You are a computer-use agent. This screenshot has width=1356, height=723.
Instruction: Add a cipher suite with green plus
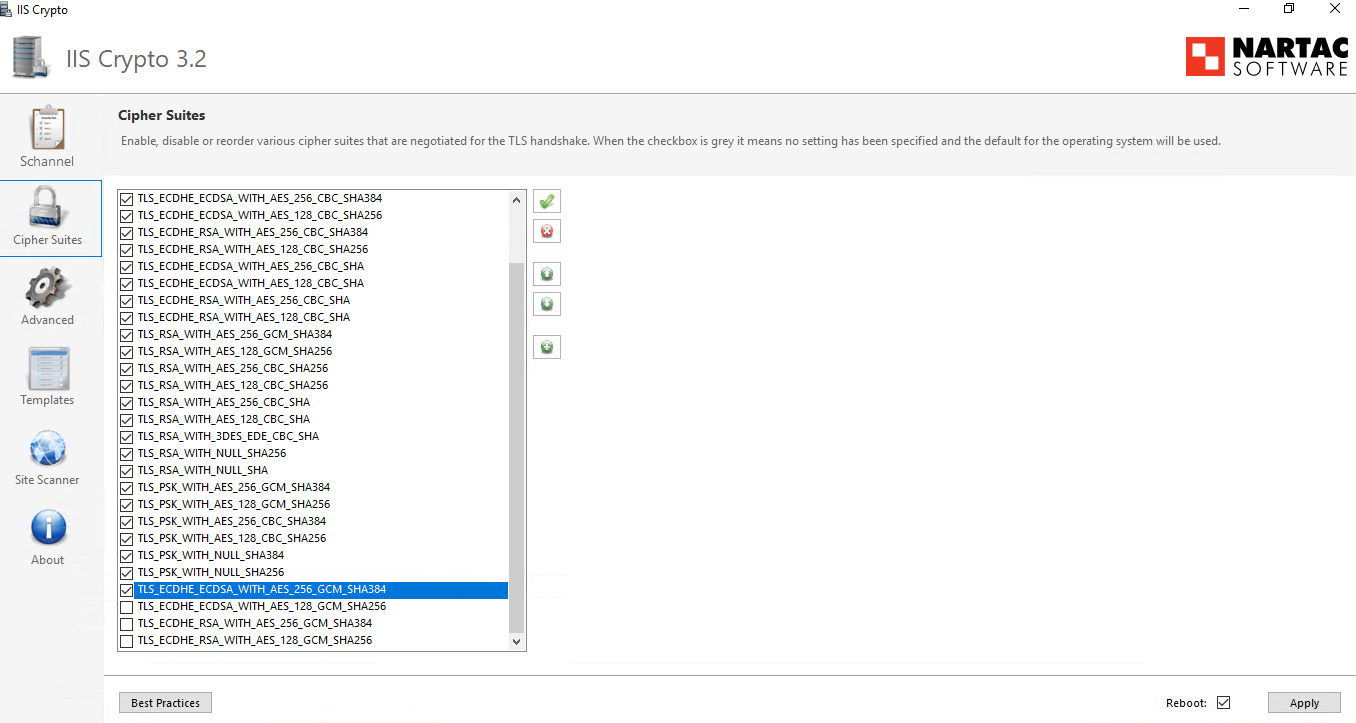tap(547, 347)
